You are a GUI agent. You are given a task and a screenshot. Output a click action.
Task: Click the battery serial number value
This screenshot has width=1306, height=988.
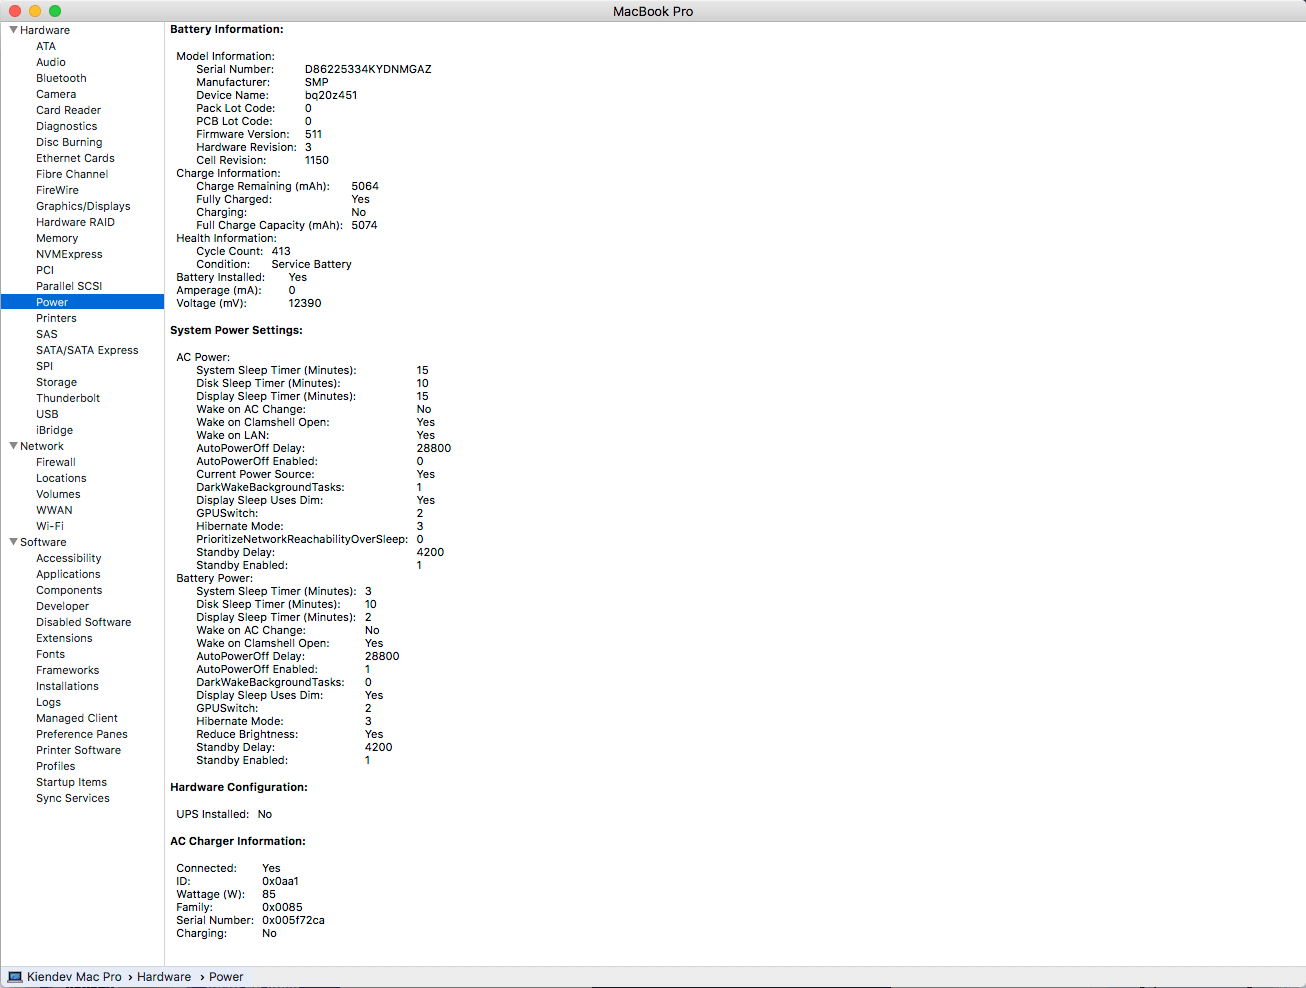(368, 69)
